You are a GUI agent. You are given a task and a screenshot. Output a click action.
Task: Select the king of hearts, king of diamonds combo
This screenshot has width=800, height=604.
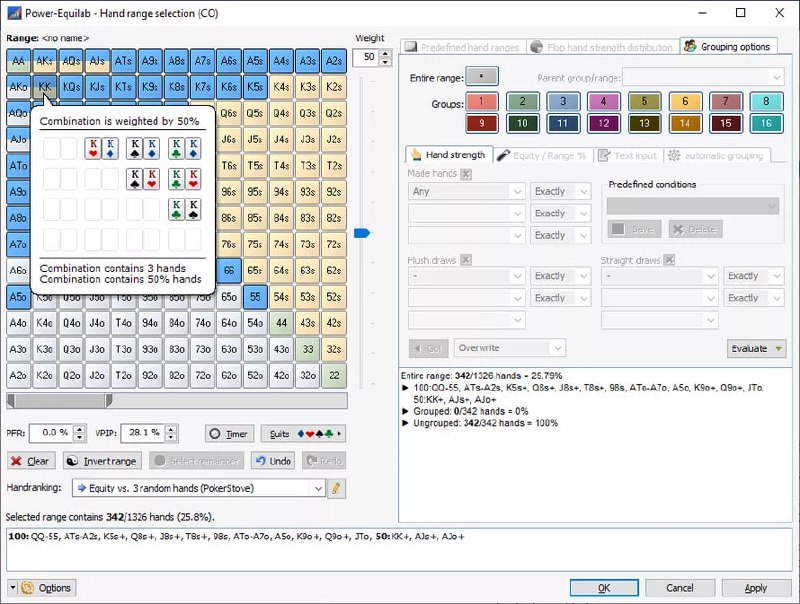click(102, 148)
